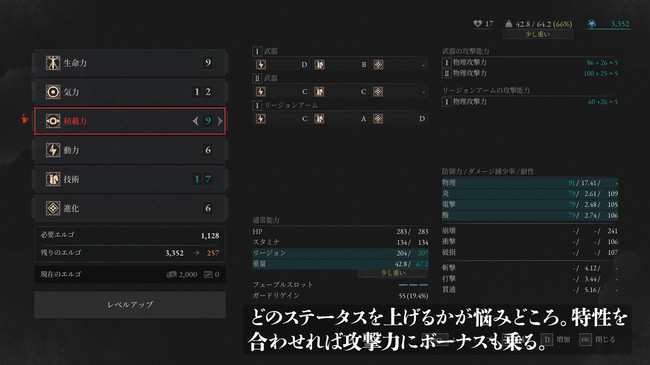Click the 物理 defense row with 17.41

(530, 182)
